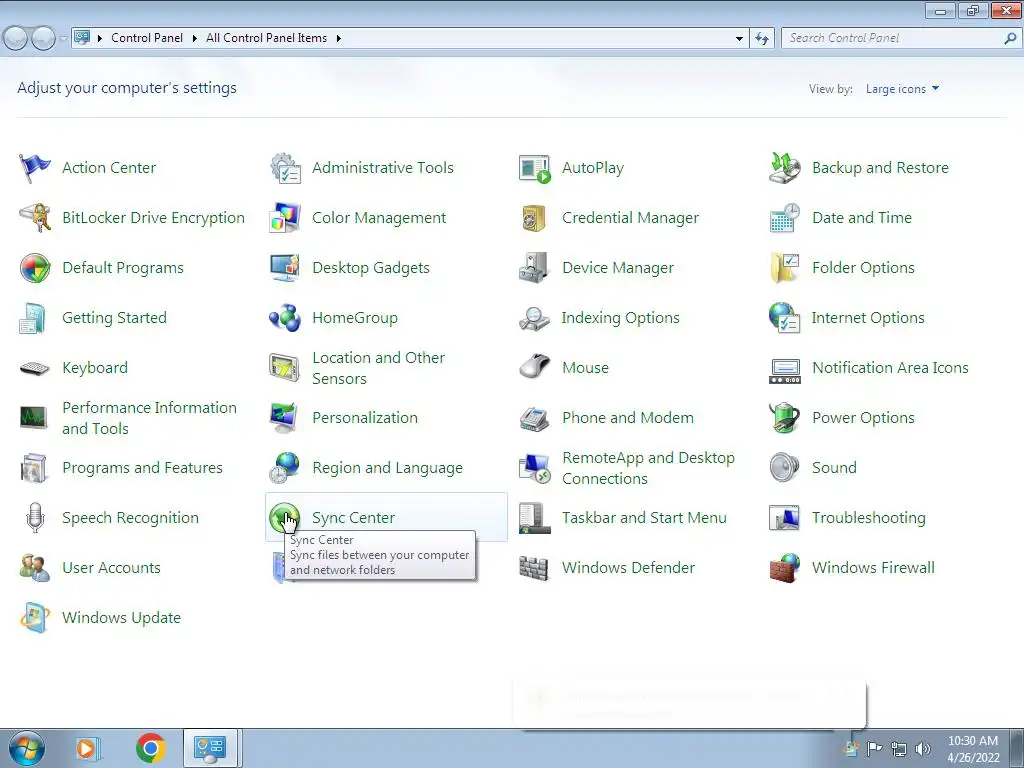1024x768 pixels.
Task: Click the Backup and Restore icon
Action: click(x=785, y=168)
